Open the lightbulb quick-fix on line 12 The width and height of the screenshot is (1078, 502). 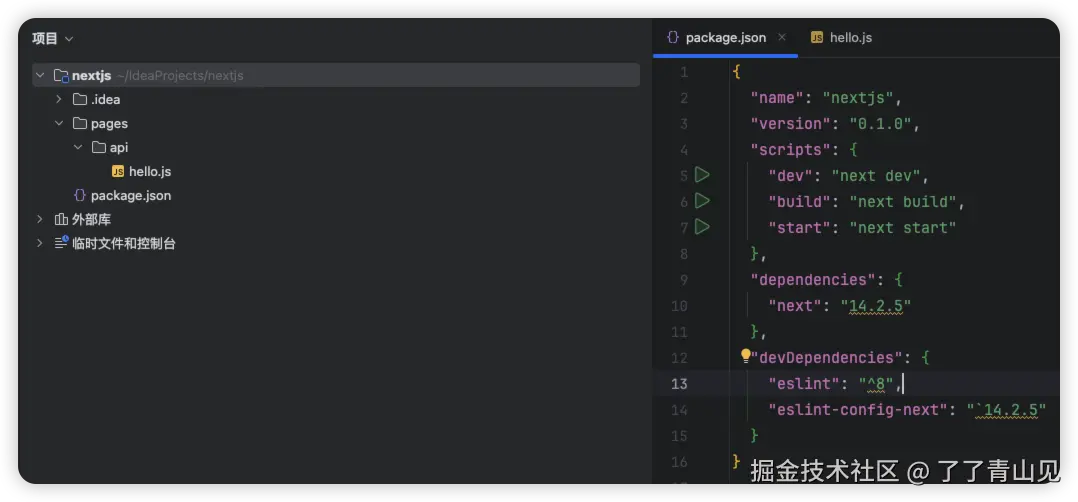point(745,356)
